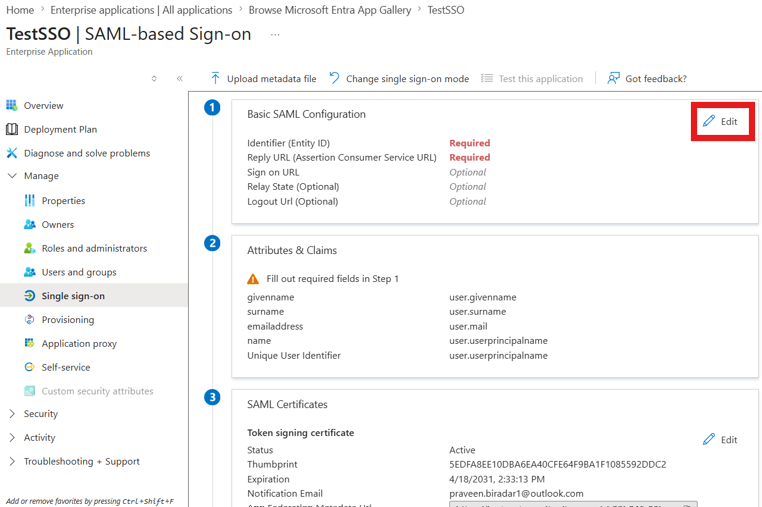The height and width of the screenshot is (507, 762).
Task: Go to Home in the breadcrumb
Action: click(x=20, y=10)
